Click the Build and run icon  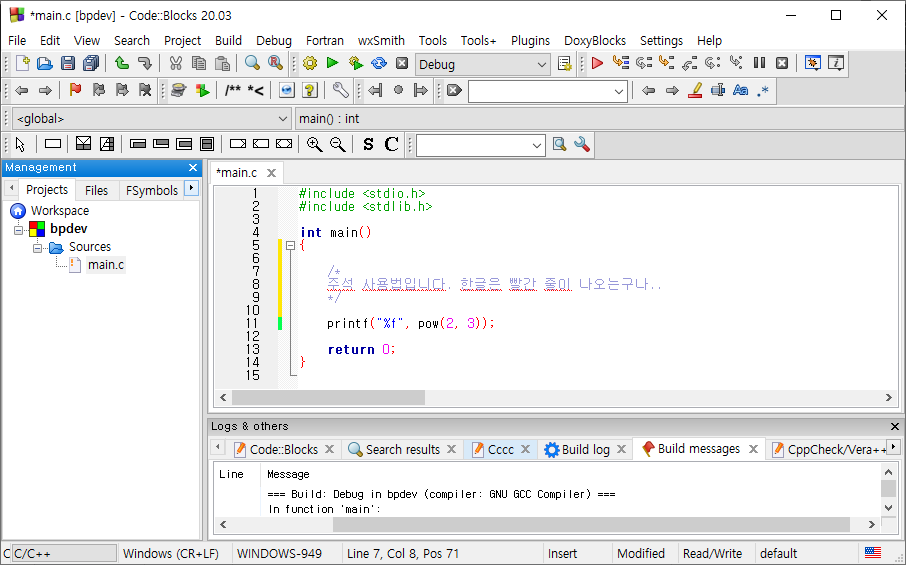point(355,63)
